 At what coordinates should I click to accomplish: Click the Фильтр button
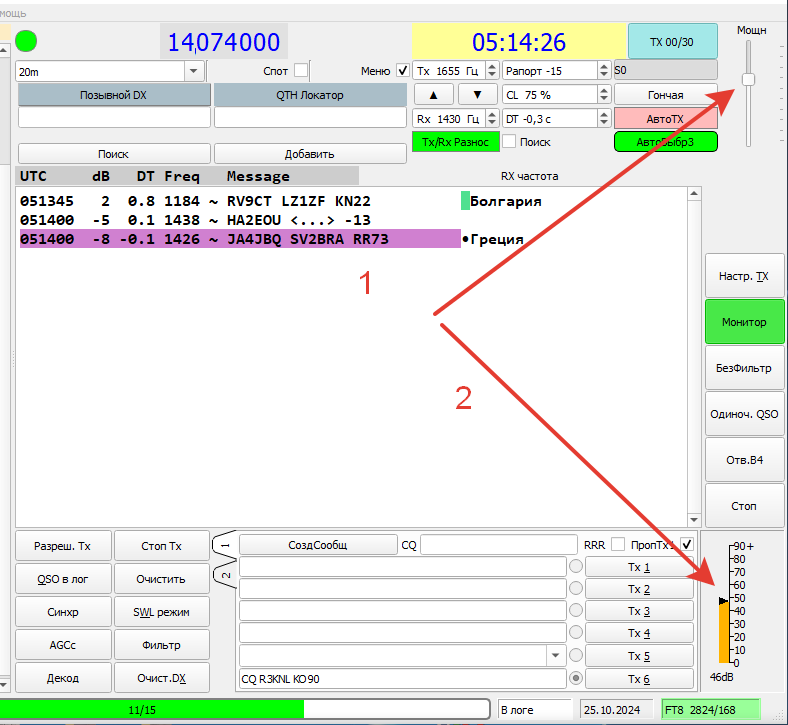(162, 645)
